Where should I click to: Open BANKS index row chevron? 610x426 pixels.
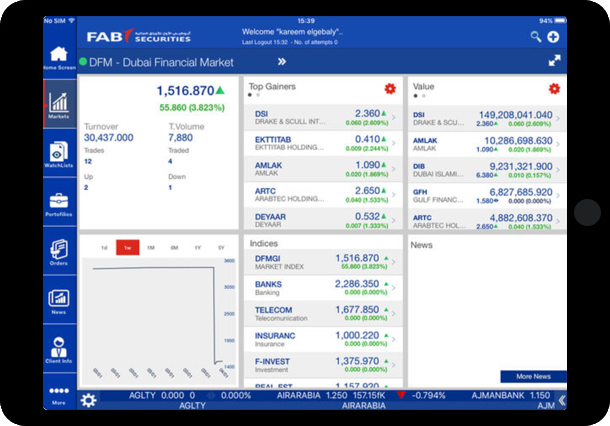tap(394, 288)
